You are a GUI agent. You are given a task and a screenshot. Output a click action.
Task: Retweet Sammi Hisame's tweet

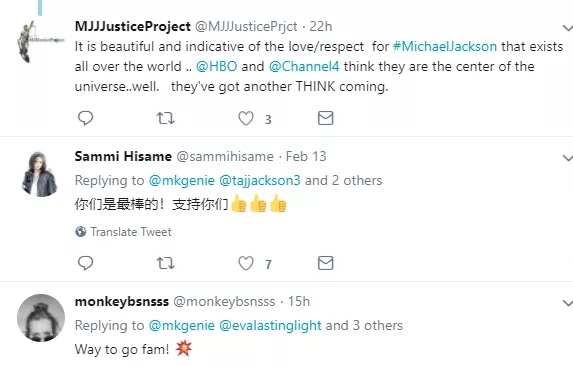(x=166, y=263)
